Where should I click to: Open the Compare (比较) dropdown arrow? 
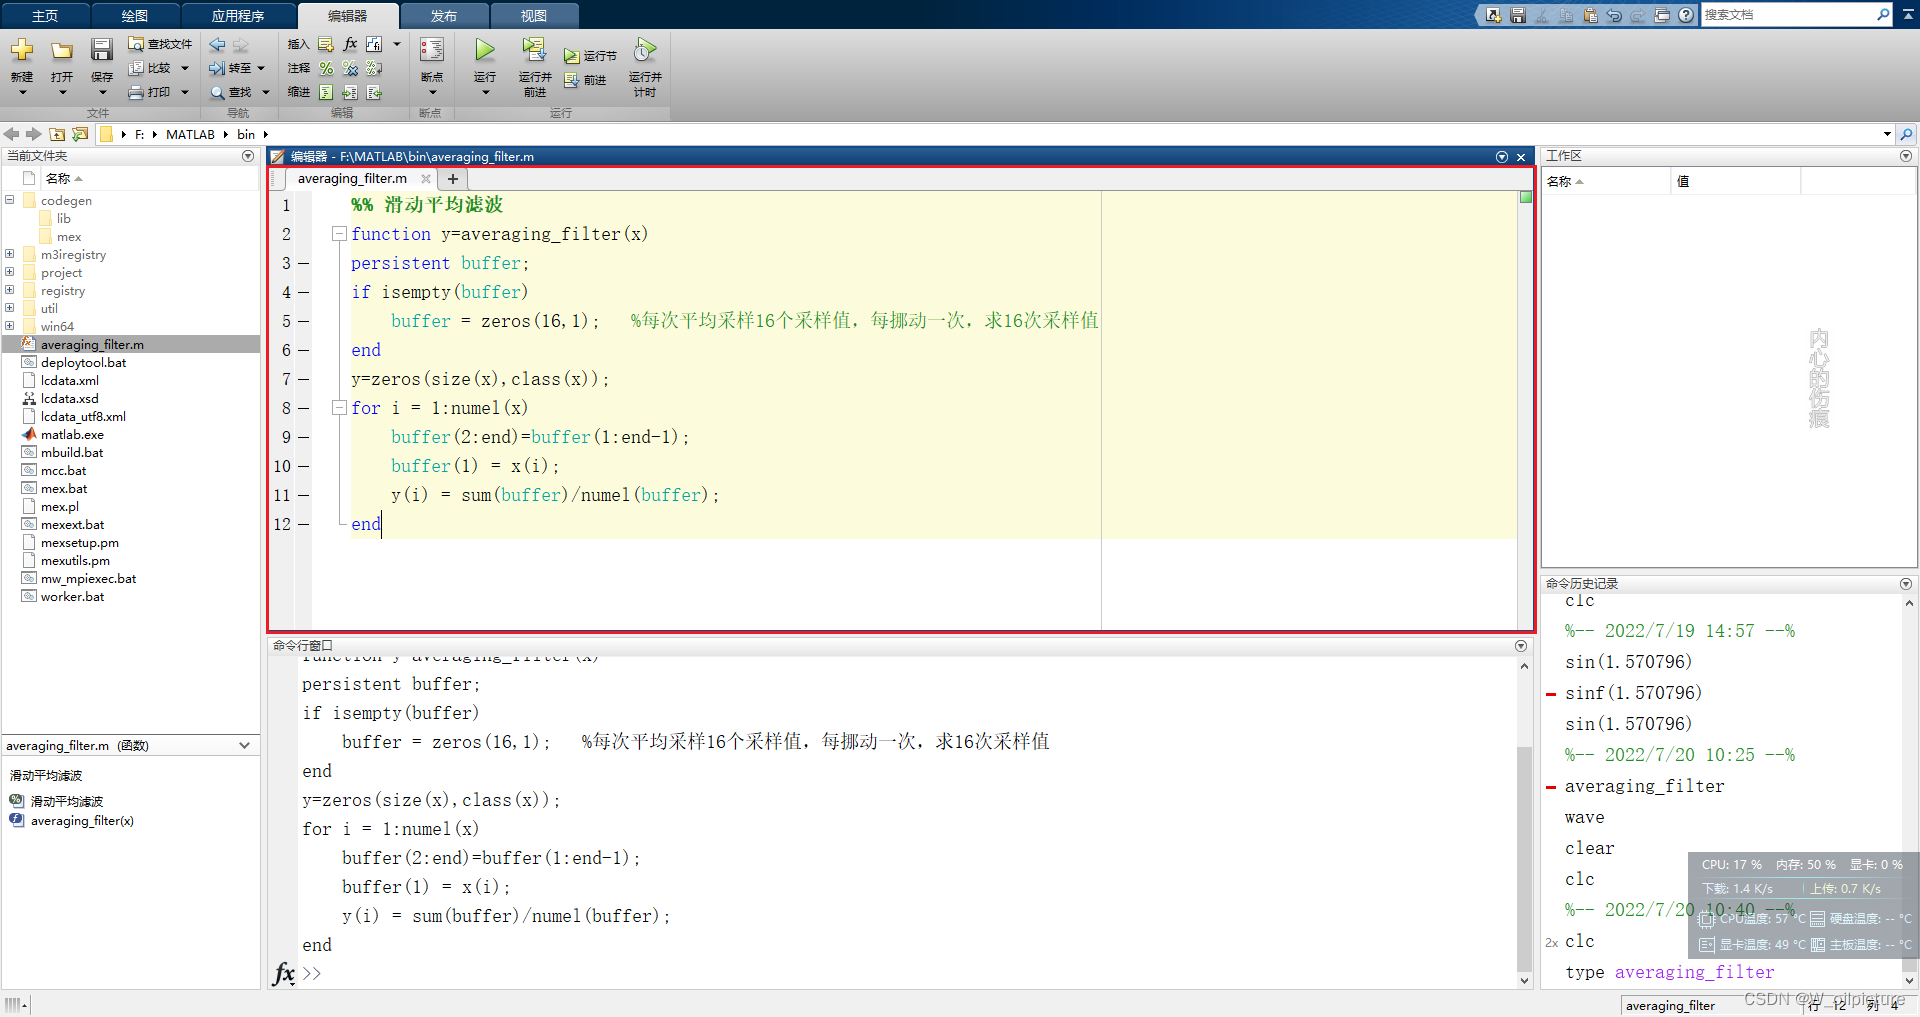[185, 68]
